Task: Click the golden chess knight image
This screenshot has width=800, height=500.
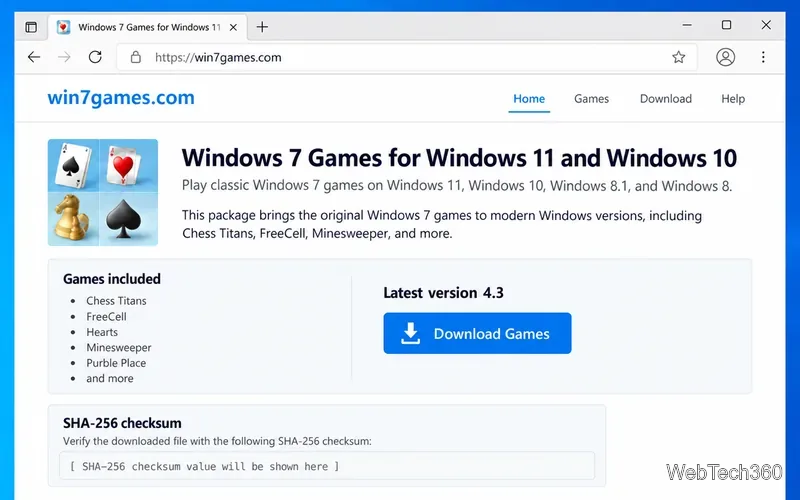Action: point(73,219)
